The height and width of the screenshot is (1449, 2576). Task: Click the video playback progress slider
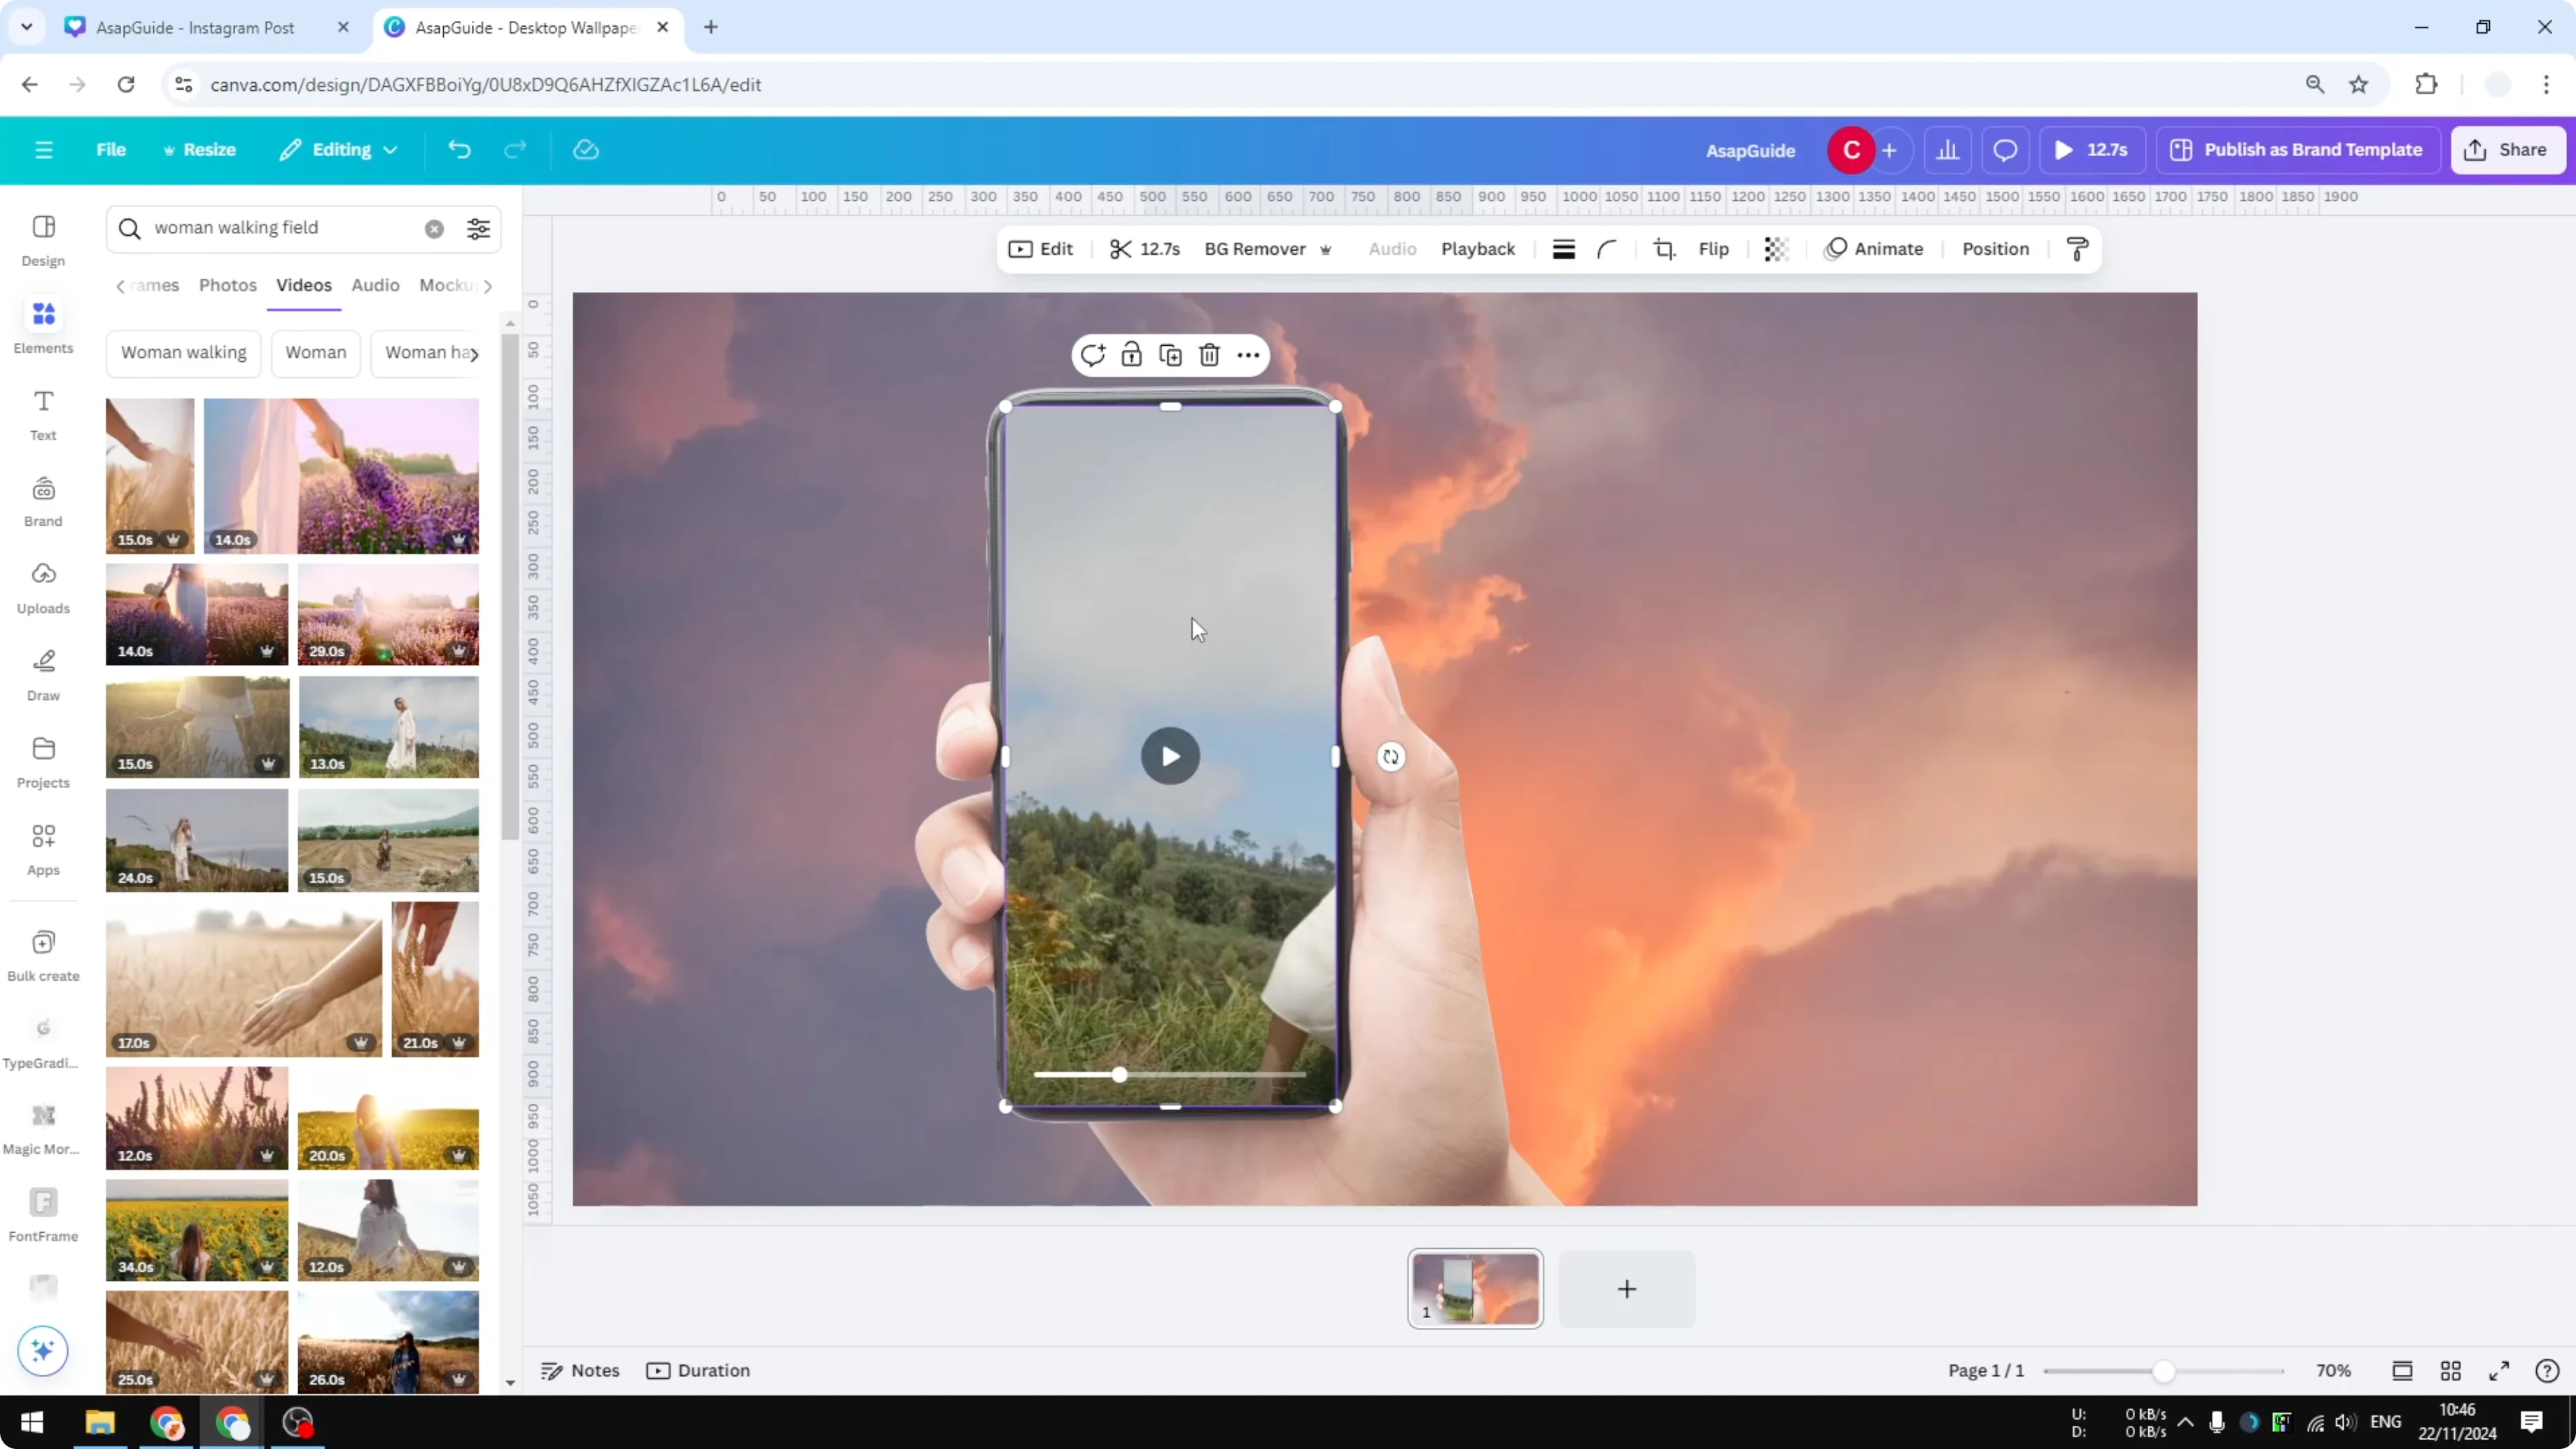[x=1120, y=1075]
